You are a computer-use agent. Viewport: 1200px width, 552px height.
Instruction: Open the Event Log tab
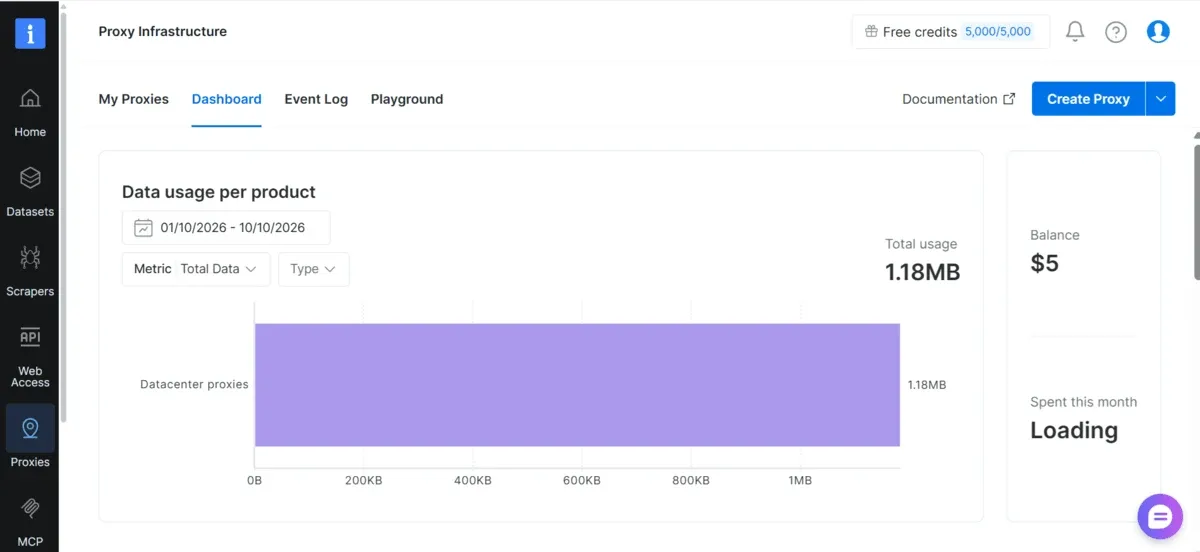click(316, 99)
